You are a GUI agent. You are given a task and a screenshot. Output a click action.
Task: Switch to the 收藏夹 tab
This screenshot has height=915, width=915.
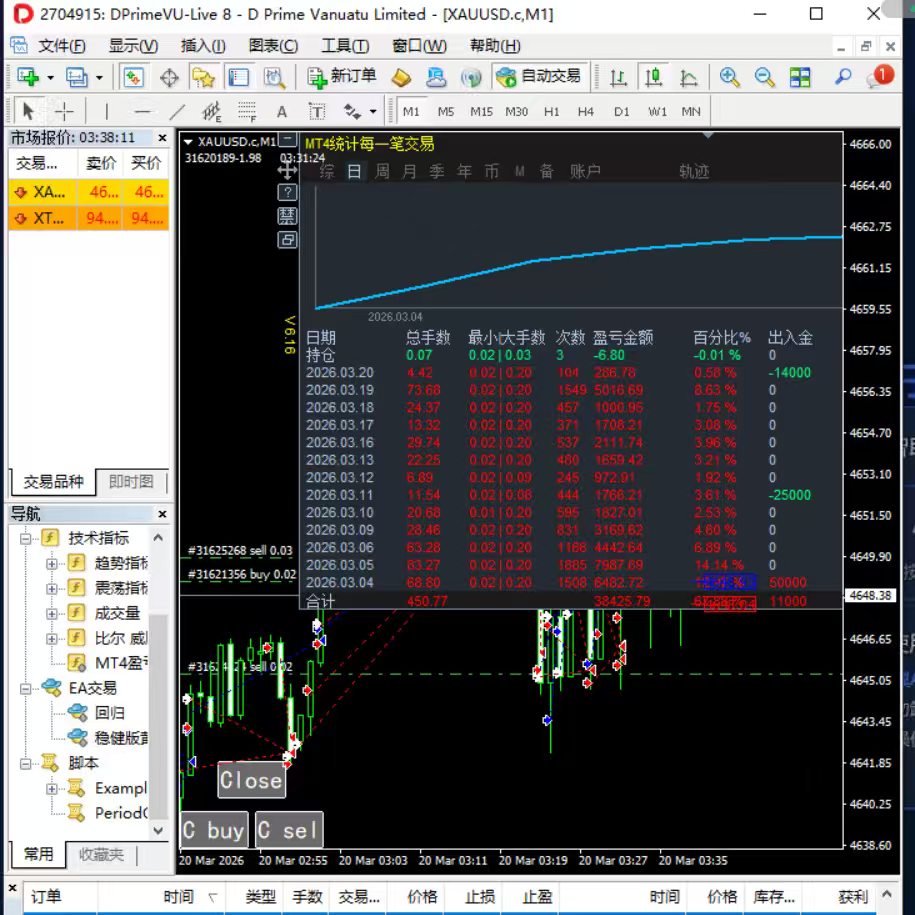pos(101,854)
